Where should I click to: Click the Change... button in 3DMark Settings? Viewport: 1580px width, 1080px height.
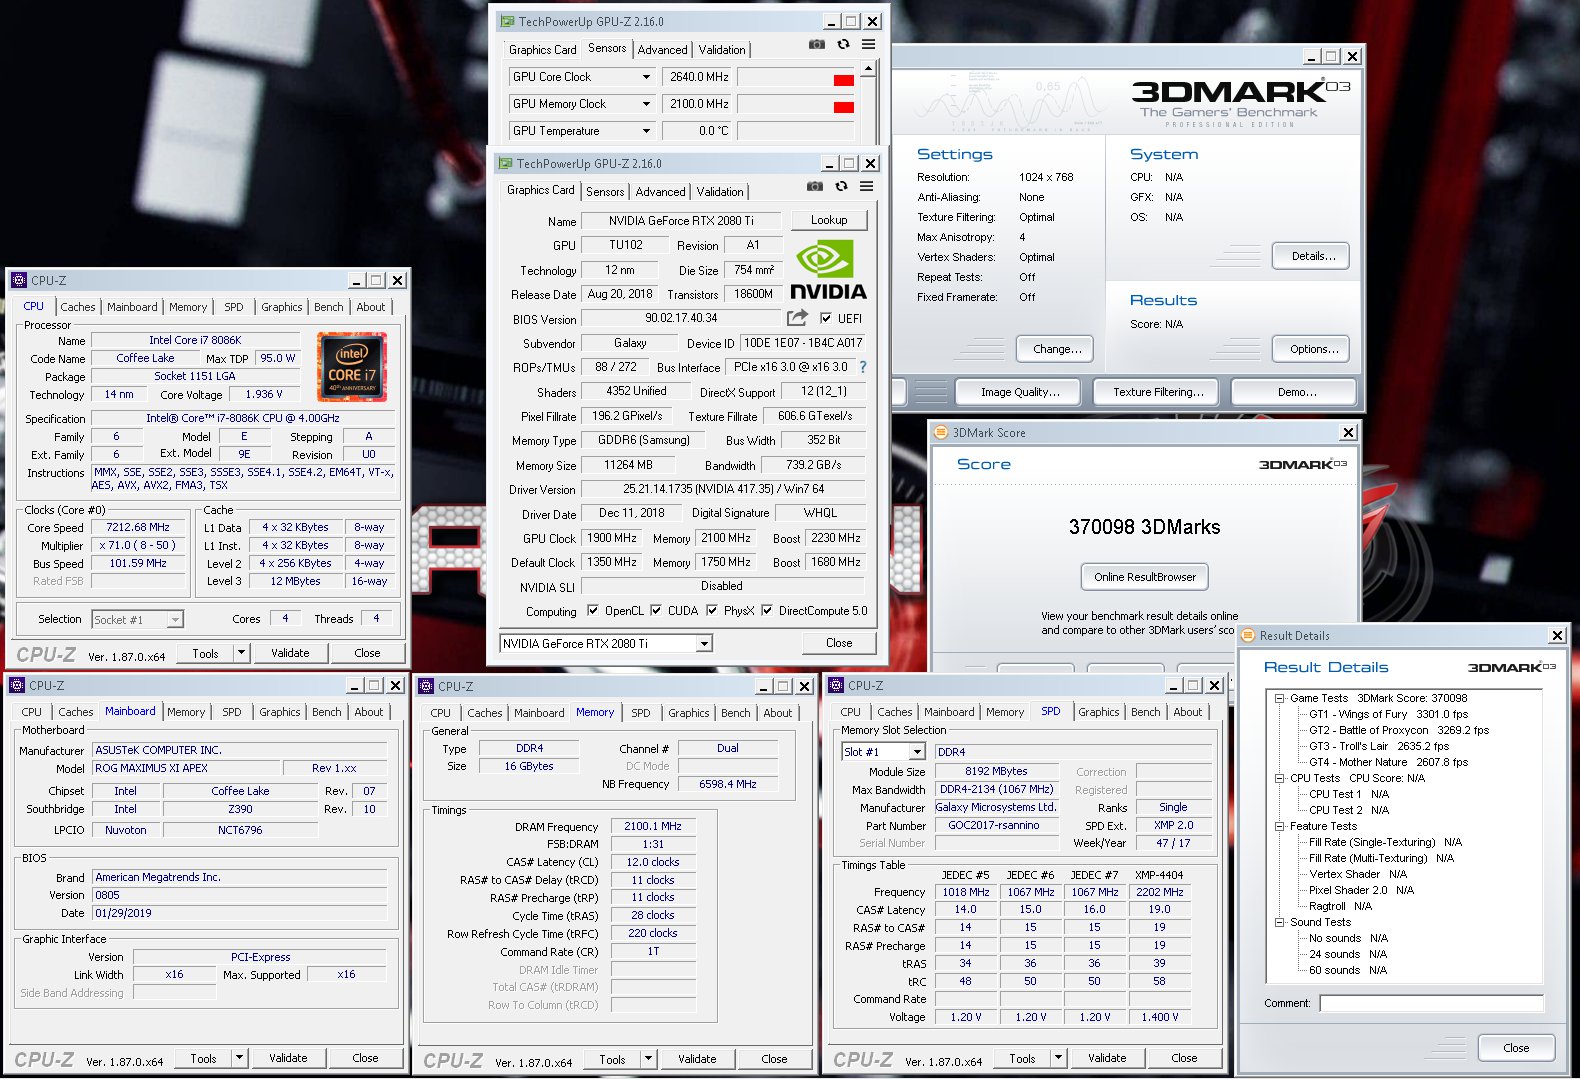coord(1056,349)
